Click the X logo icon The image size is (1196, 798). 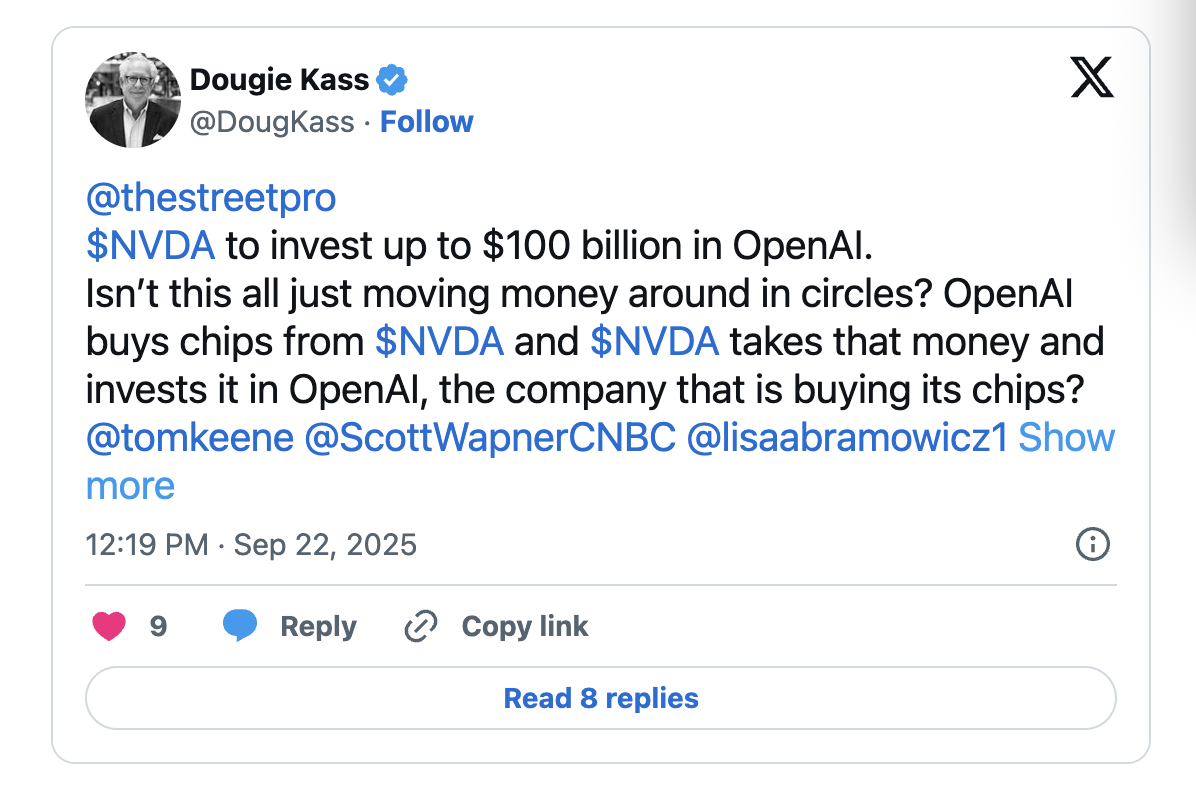[x=1091, y=78]
